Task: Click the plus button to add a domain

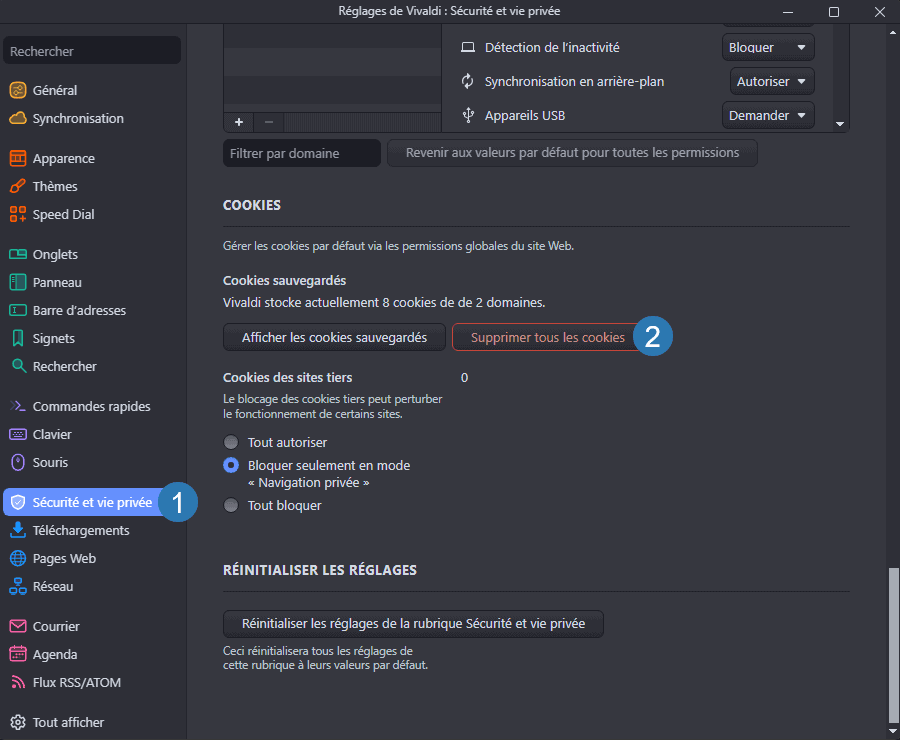Action: [239, 122]
